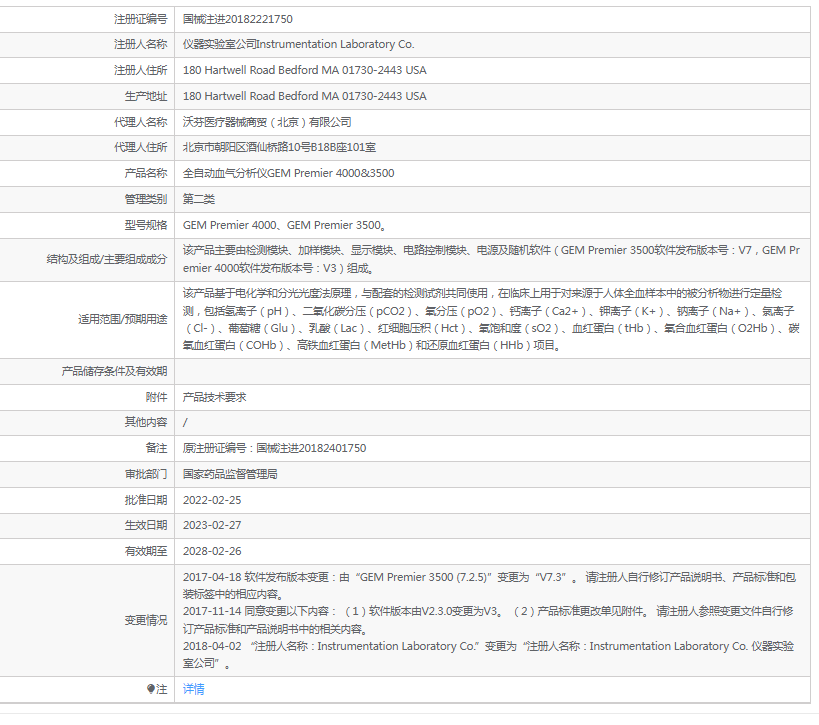Viewport: 819px width, 725px height.
Task: Click the 变更情况 label
Action: 146,621
